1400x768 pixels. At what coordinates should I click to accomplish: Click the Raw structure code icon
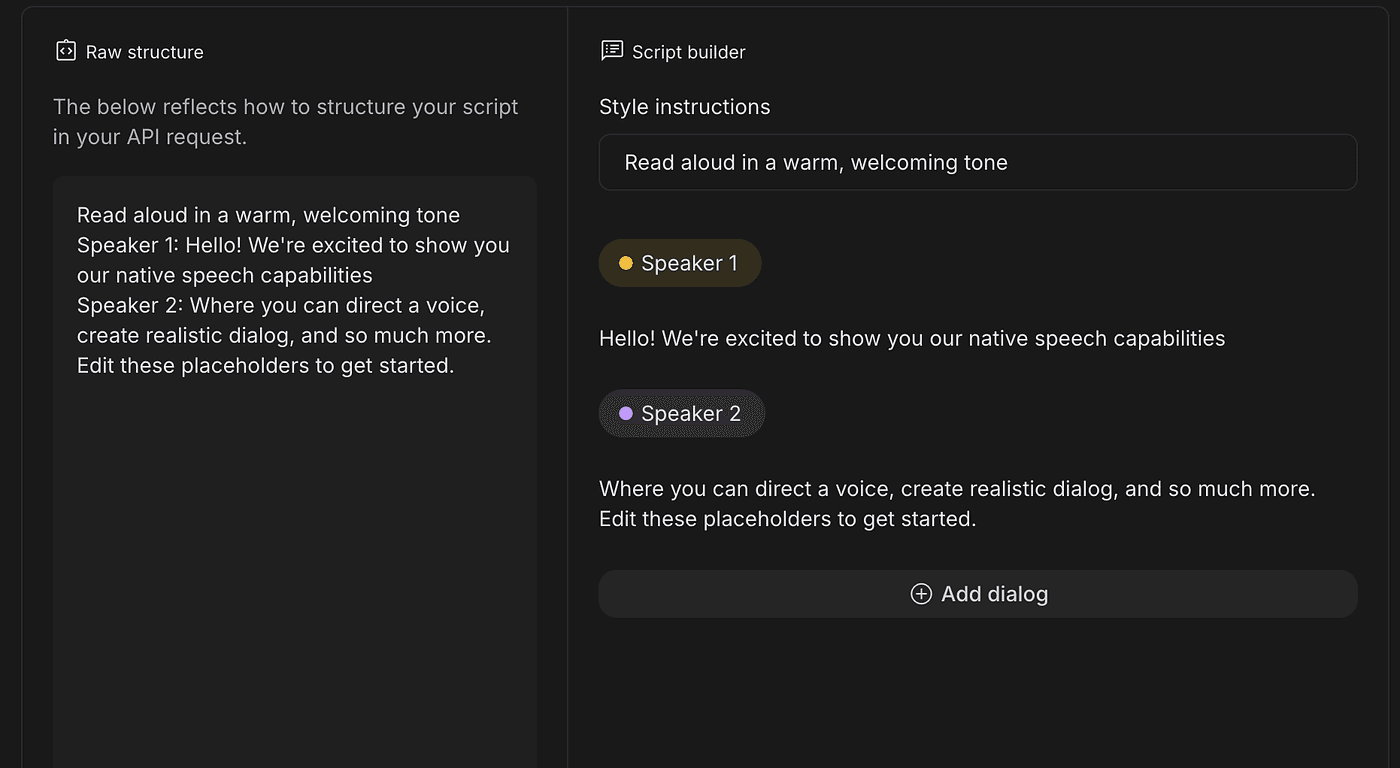(65, 51)
